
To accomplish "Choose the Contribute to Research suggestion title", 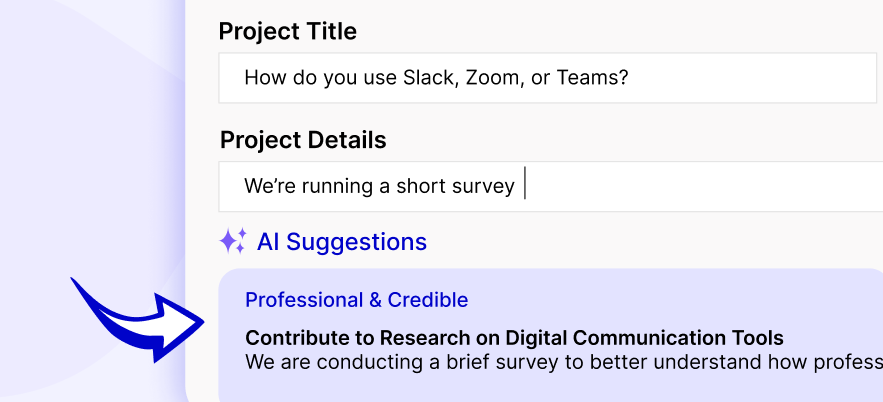I will 514,337.
